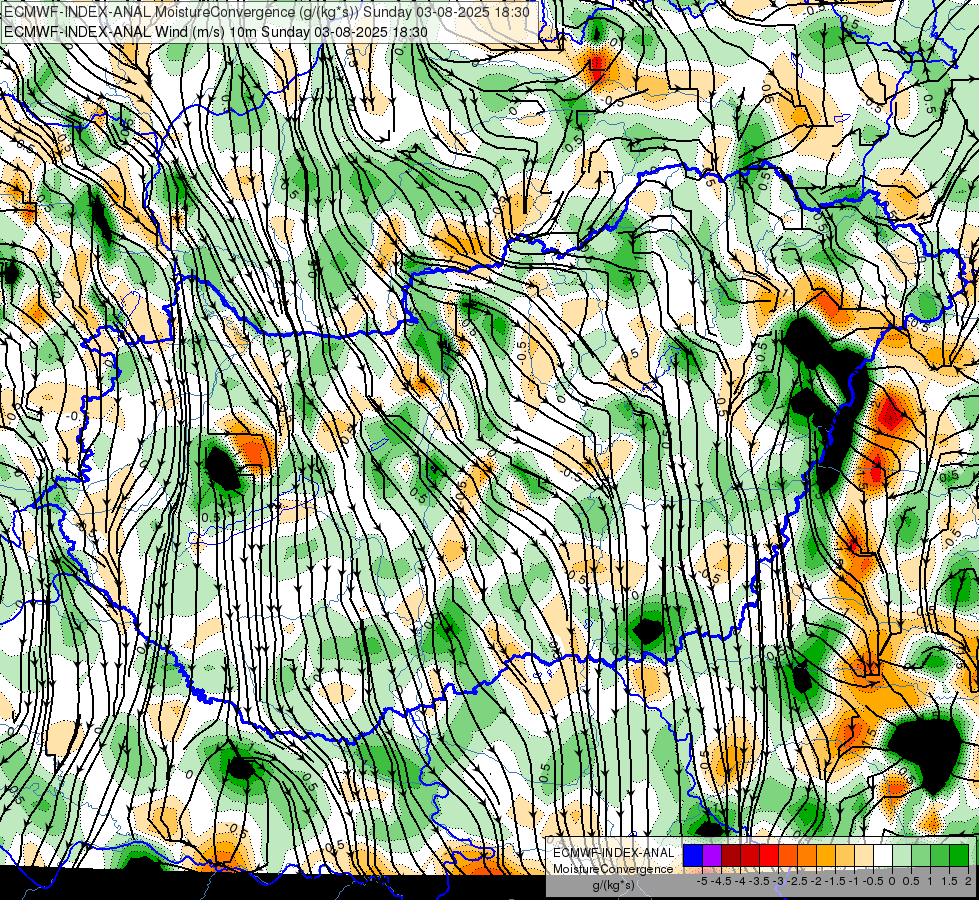Click the '2' legend scale value
Viewport: 979px width, 900px height.
coord(968,881)
